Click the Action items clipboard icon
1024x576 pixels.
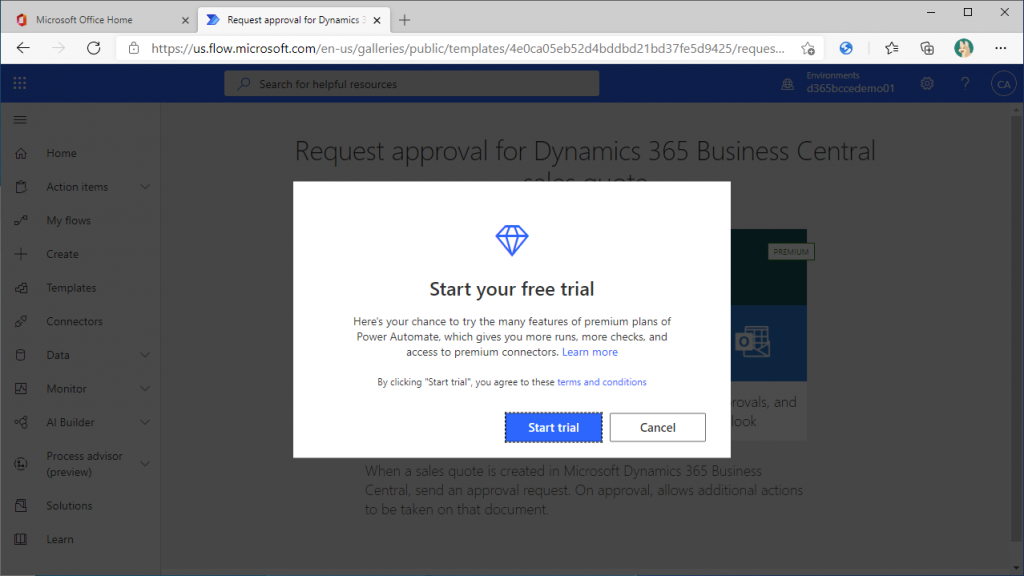21,187
